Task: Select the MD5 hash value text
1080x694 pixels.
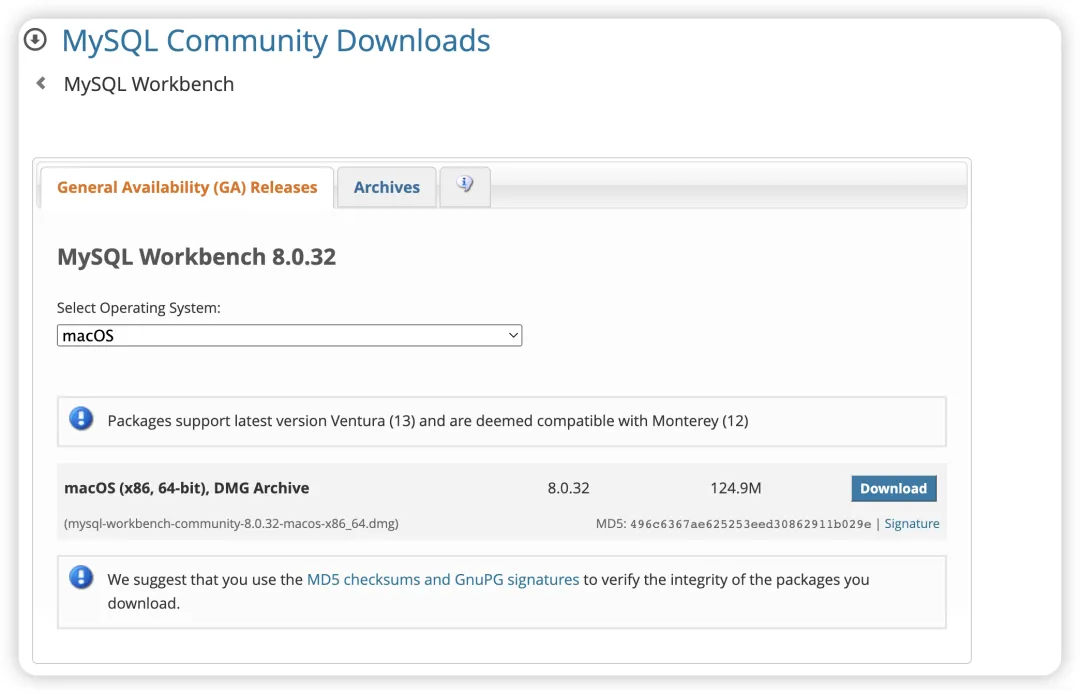Action: [x=750, y=524]
